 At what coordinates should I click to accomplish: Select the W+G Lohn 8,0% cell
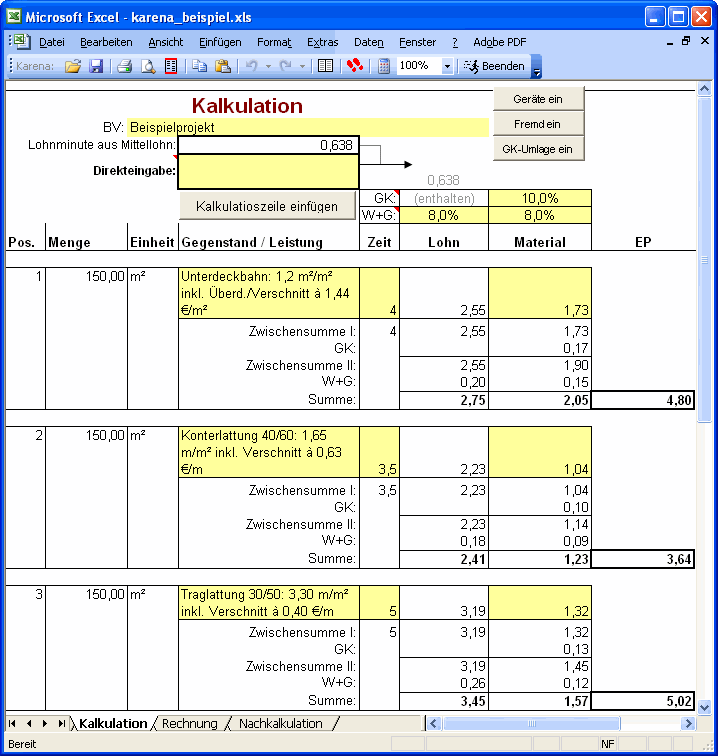444,215
